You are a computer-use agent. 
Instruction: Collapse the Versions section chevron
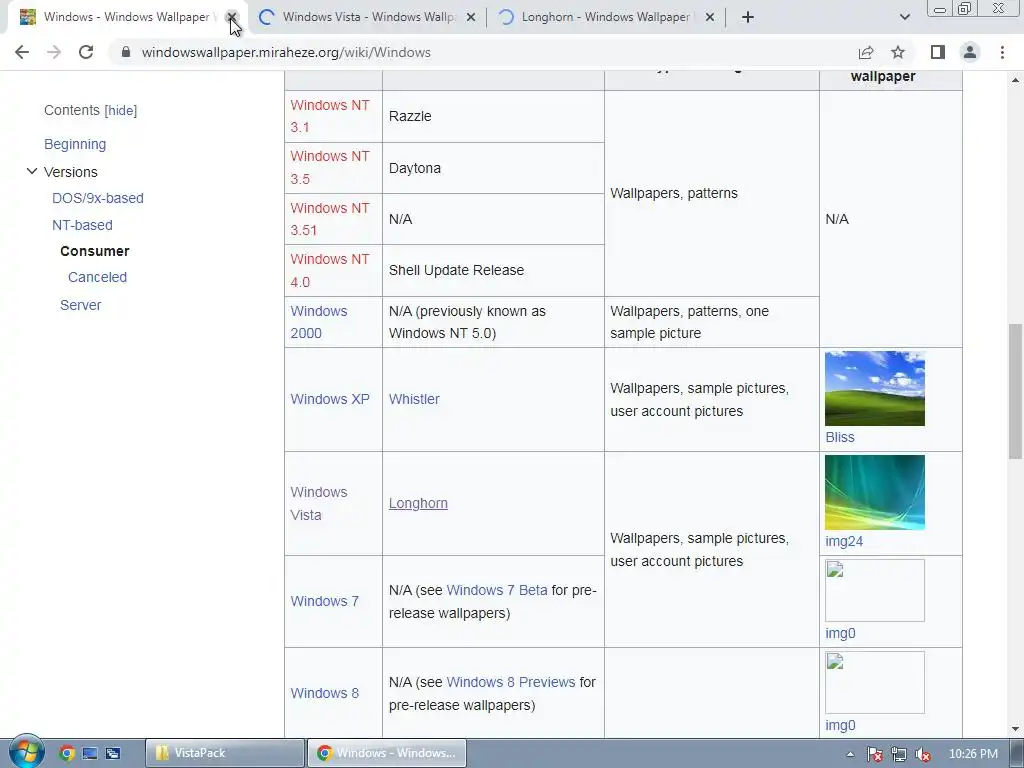(x=31, y=171)
